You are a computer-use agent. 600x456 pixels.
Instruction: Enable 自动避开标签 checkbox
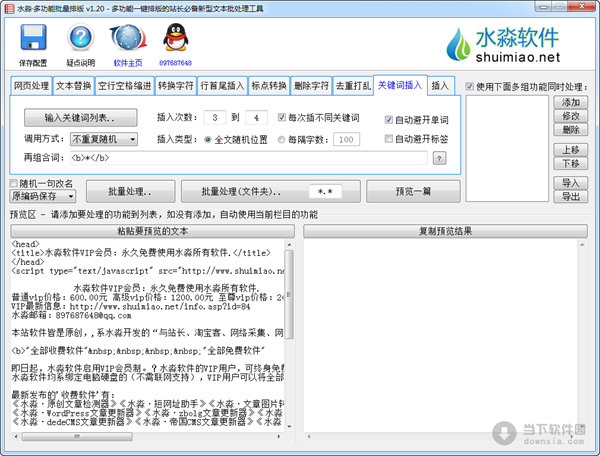388,138
